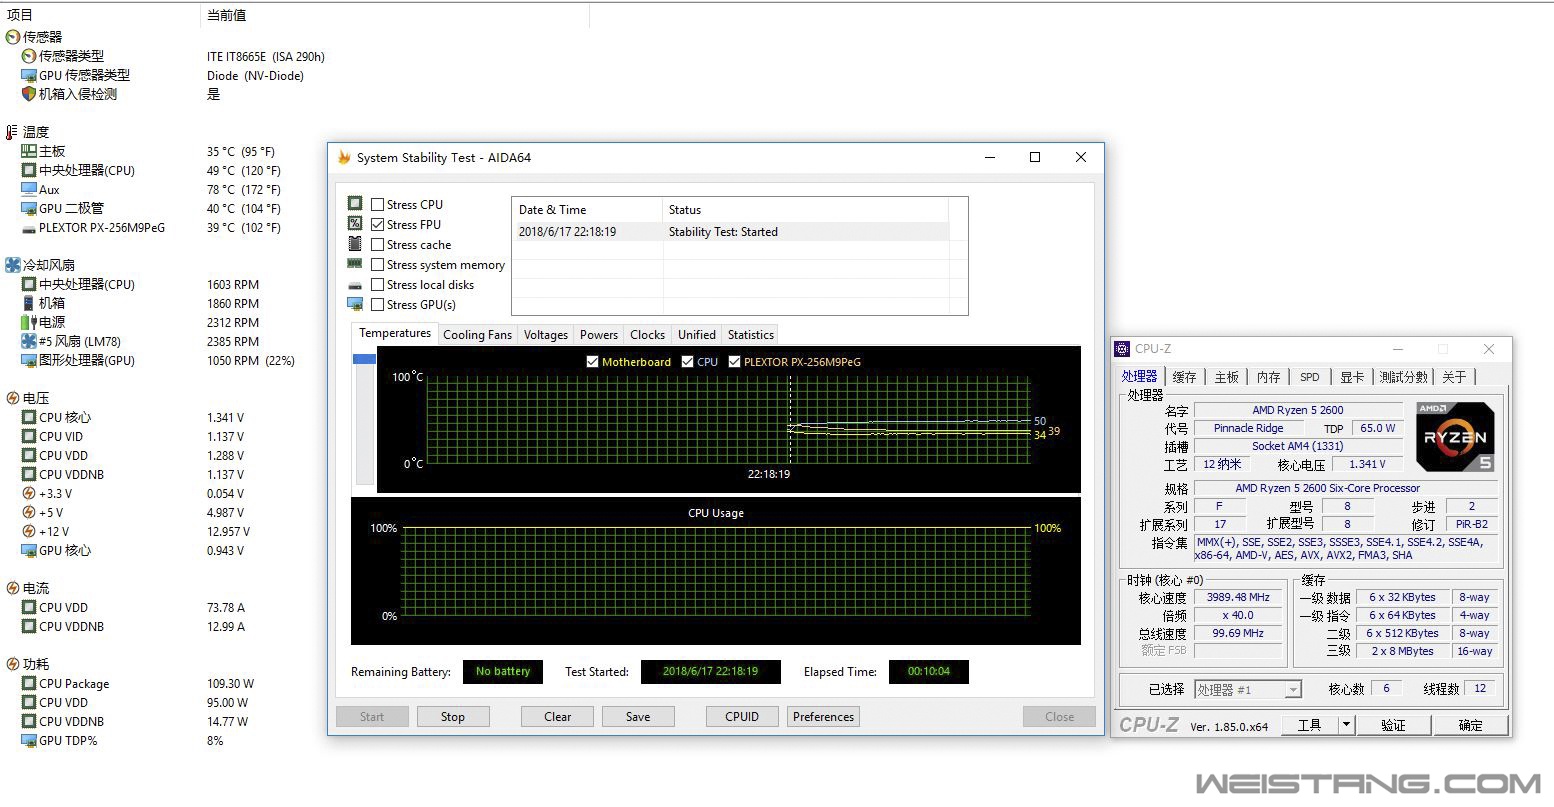Click the fan icon beside 冷却风扇
The width and height of the screenshot is (1554, 807).
12,265
